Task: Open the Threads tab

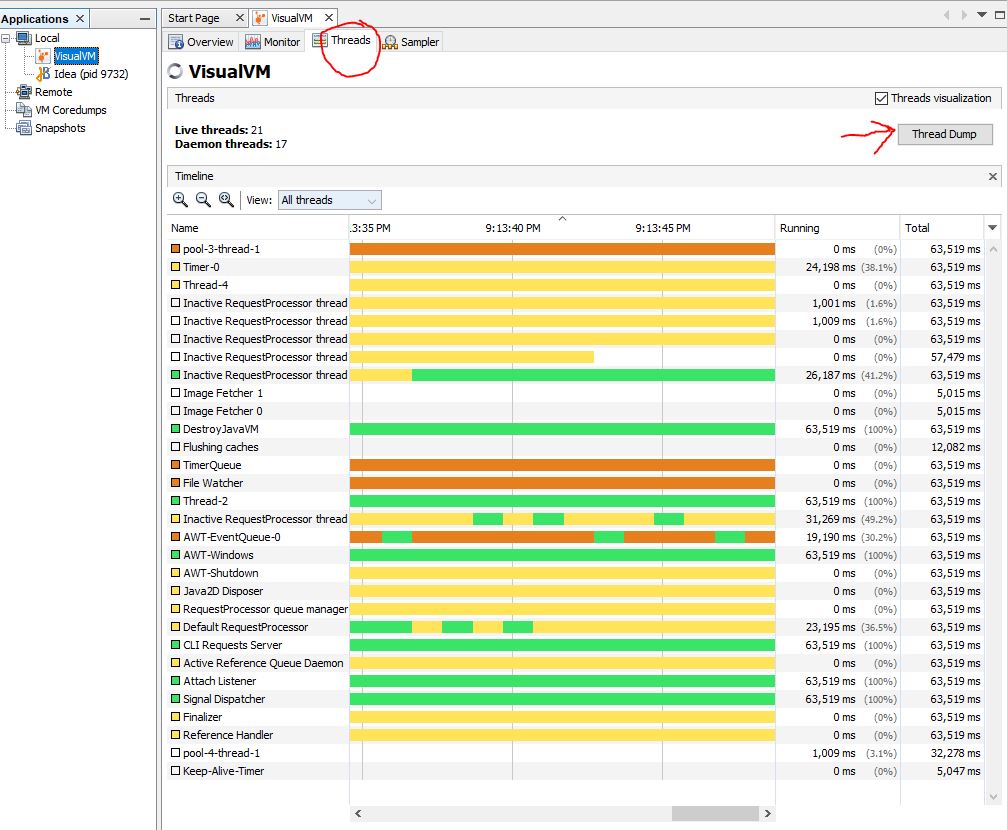Action: coord(342,40)
